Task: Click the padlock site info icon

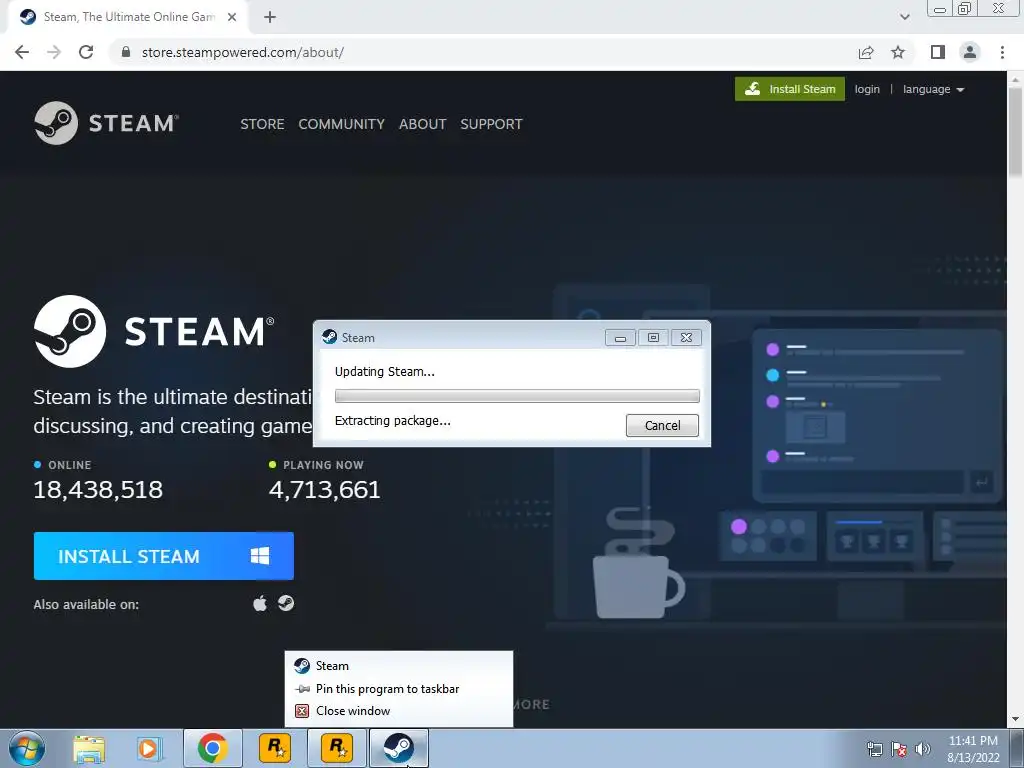Action: [x=126, y=52]
